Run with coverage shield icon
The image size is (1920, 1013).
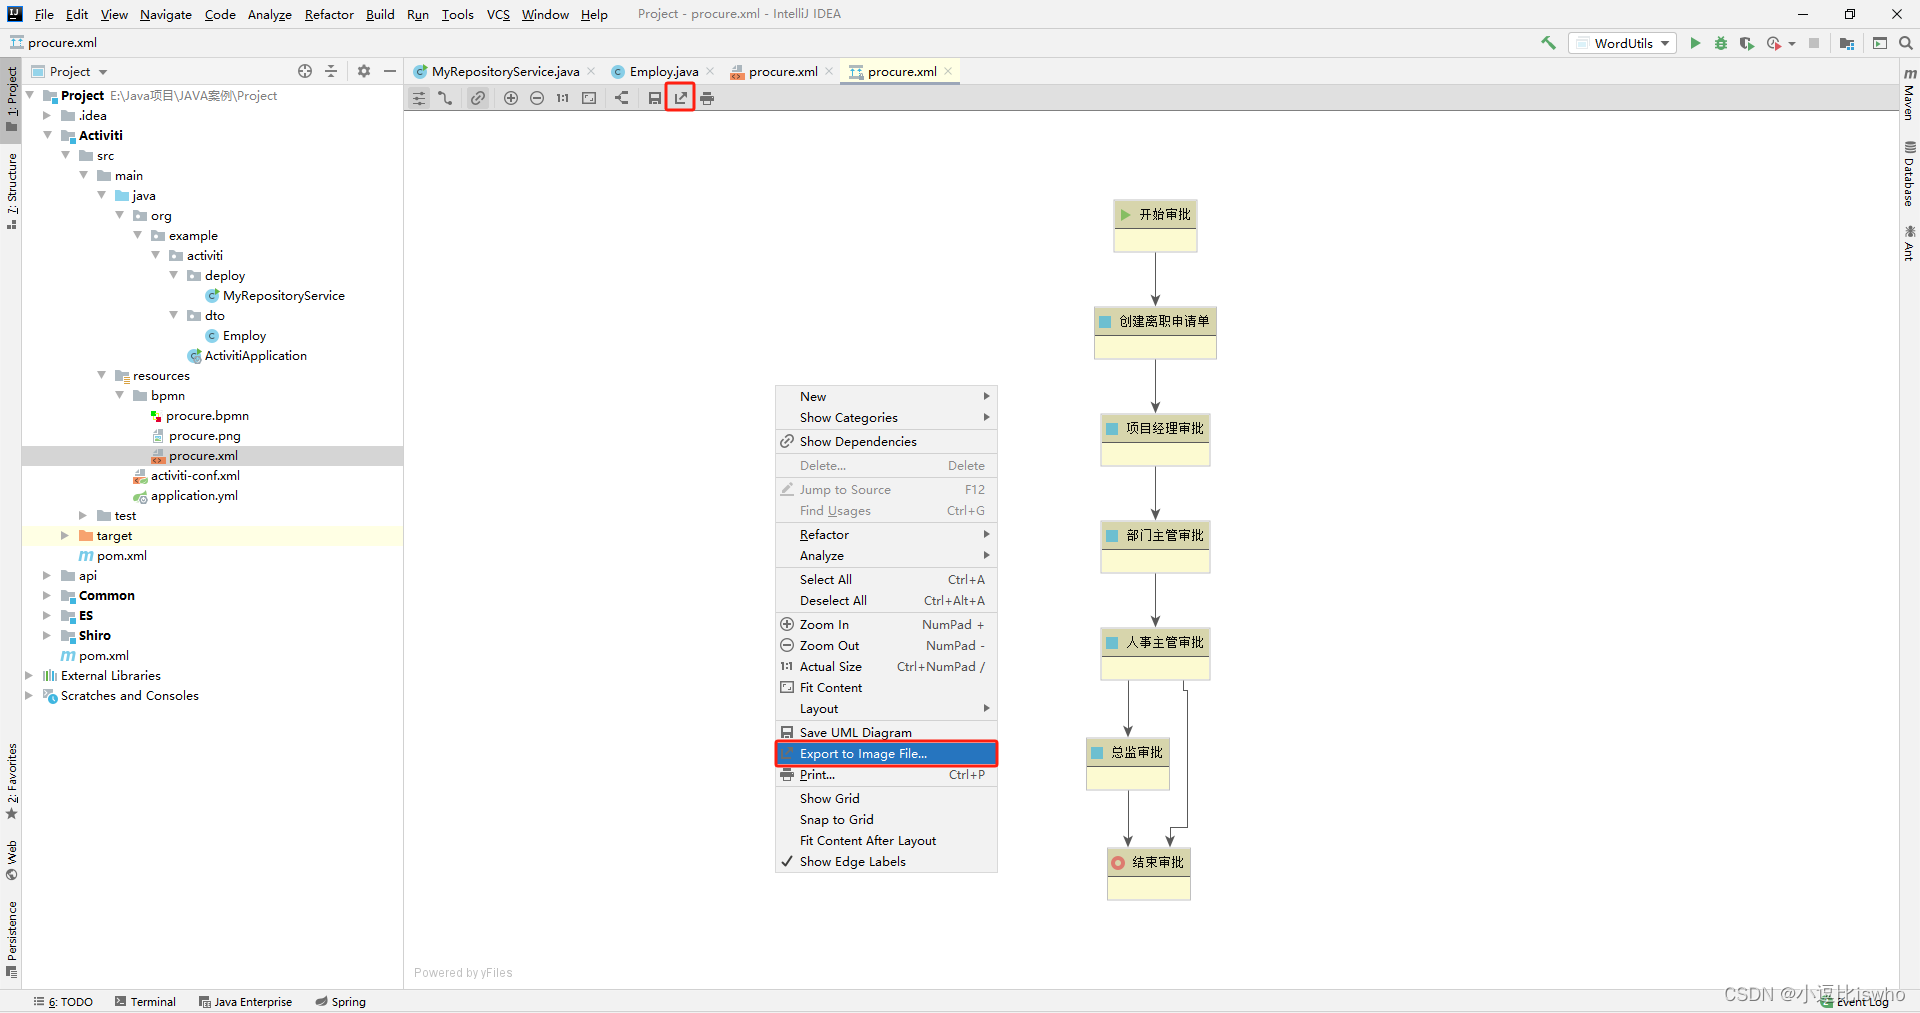pyautogui.click(x=1746, y=43)
